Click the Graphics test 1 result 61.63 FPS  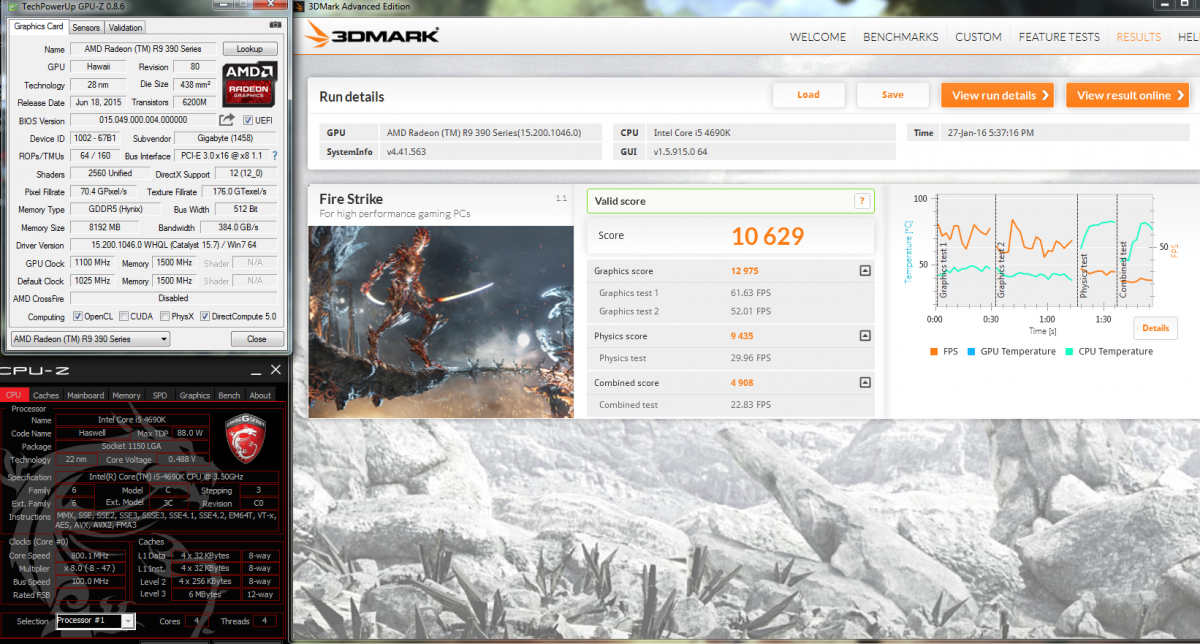(x=751, y=293)
